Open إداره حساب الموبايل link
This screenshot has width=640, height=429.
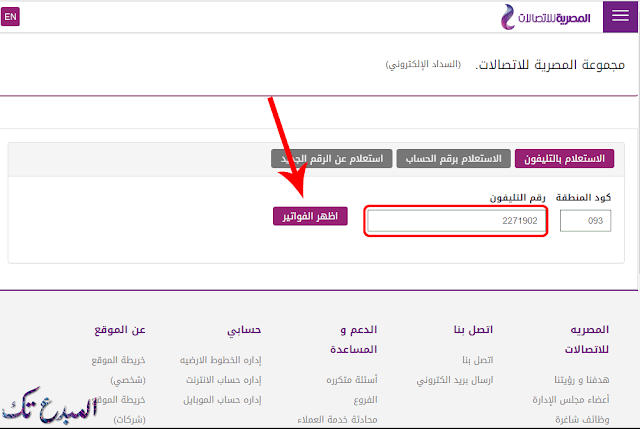point(223,399)
